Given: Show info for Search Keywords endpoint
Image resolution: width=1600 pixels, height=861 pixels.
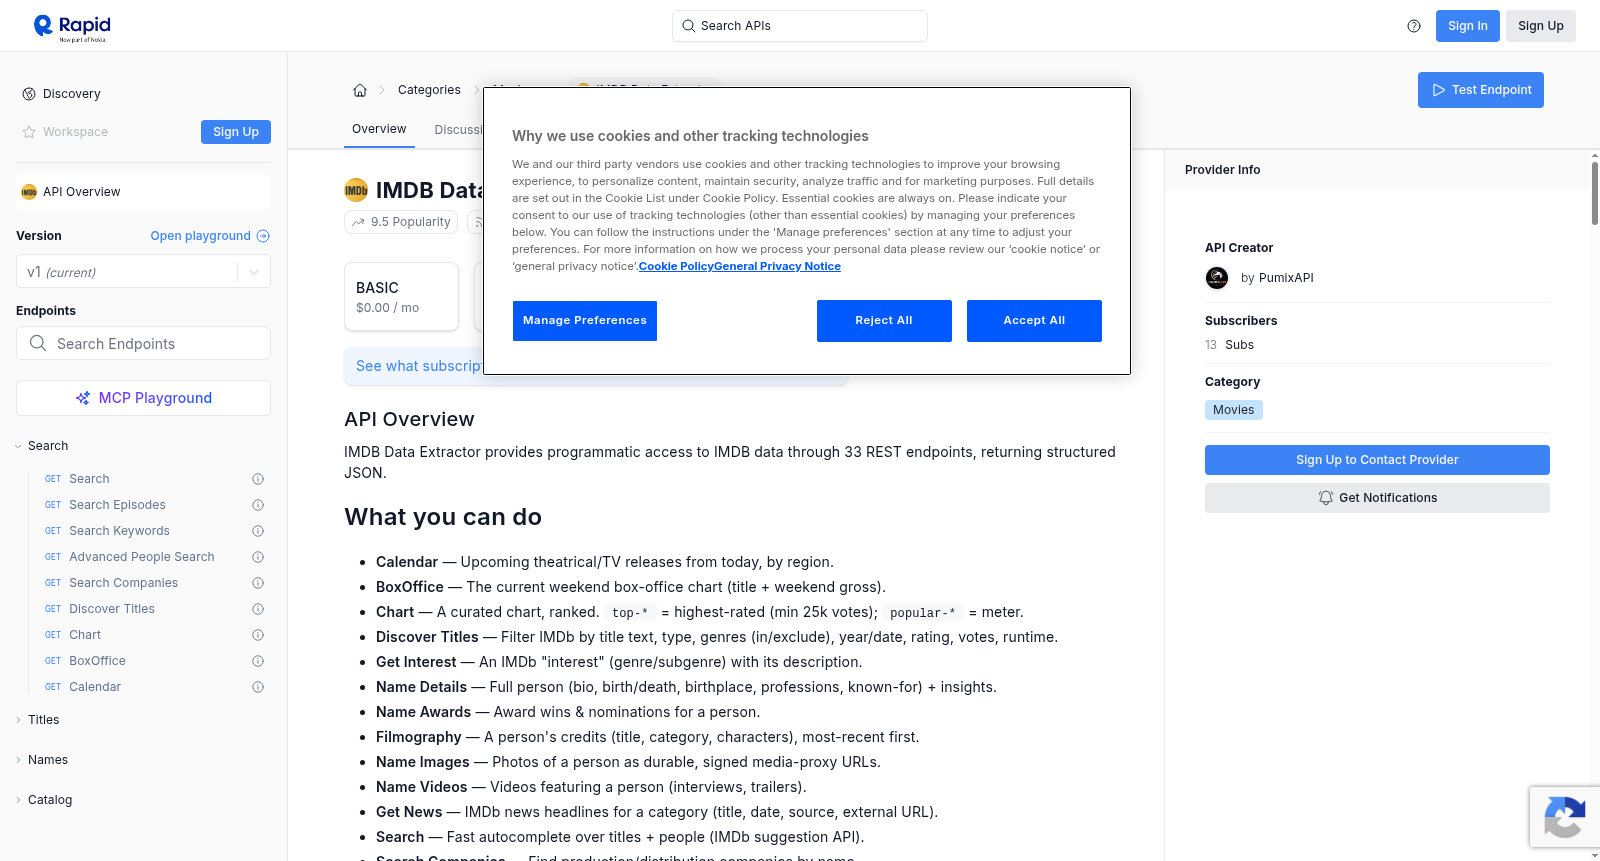Looking at the screenshot, I should (258, 531).
